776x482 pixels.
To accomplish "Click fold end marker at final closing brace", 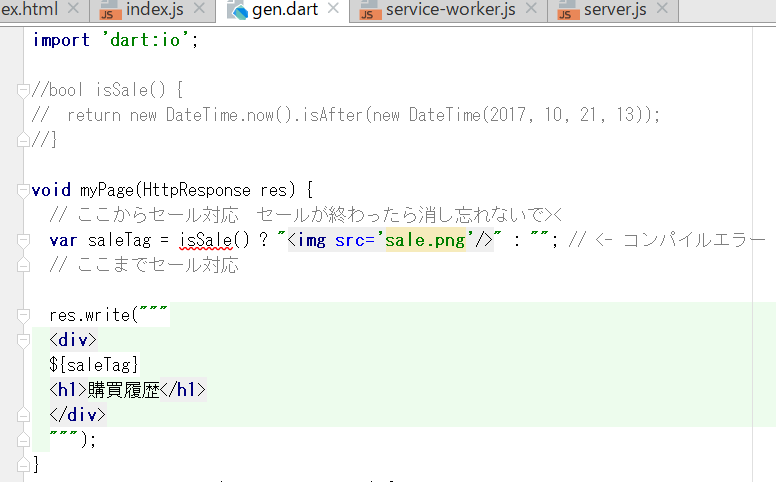I will coord(23,464).
